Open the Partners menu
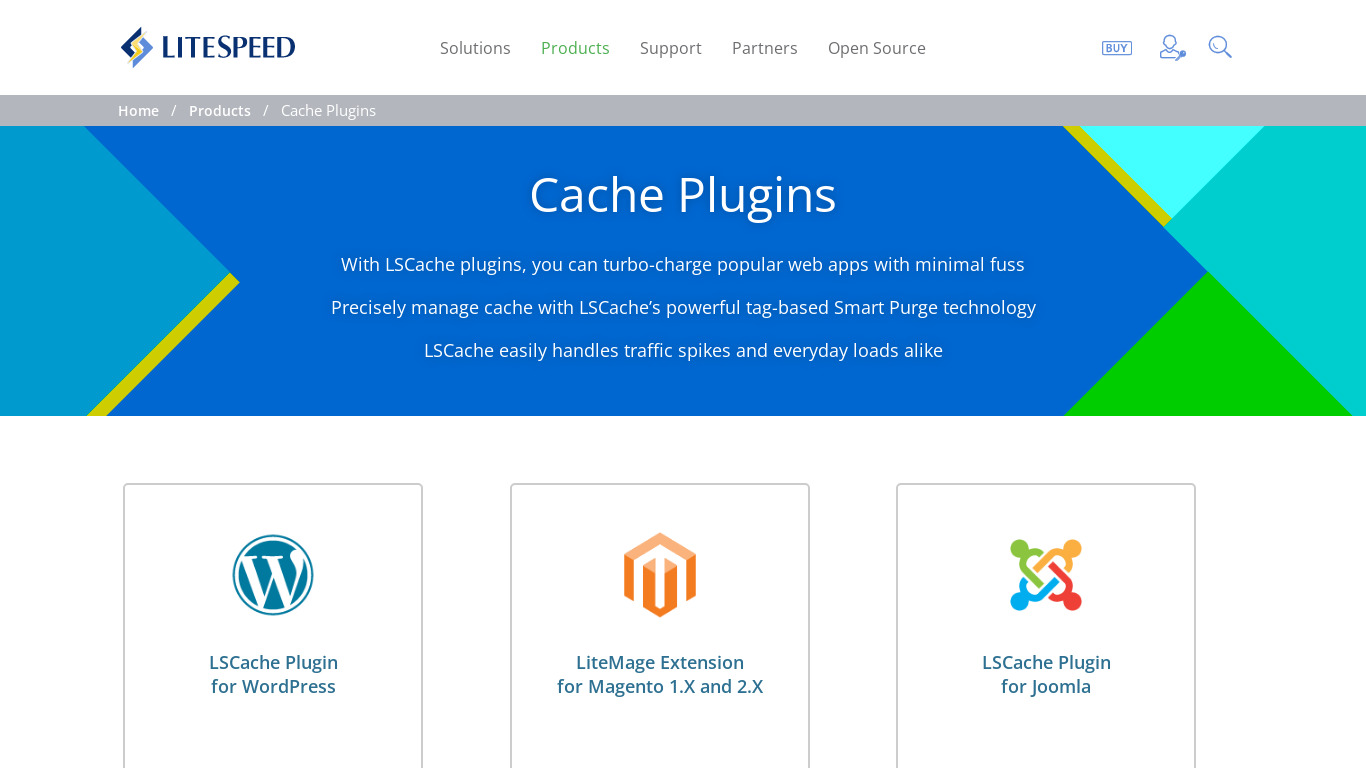The height and width of the screenshot is (768, 1366). click(765, 48)
